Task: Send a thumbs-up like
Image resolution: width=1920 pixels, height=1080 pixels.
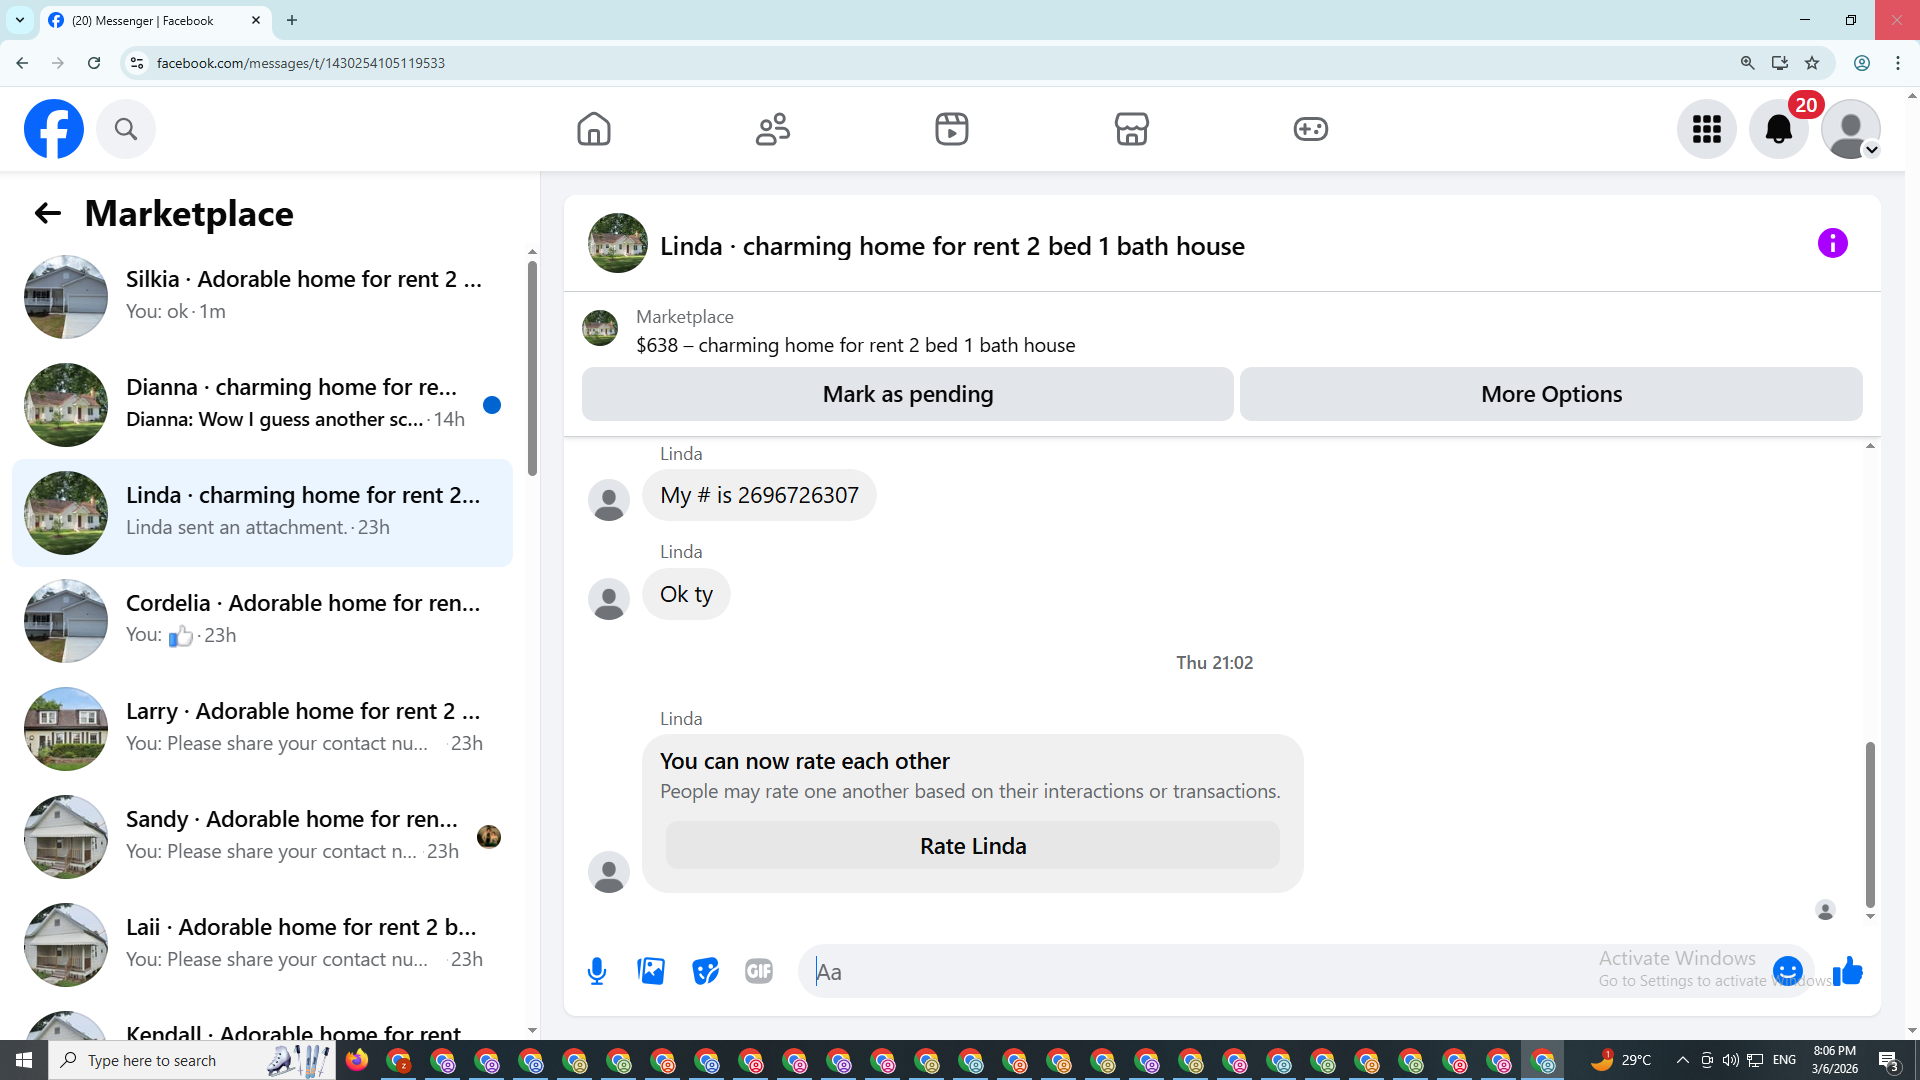Action: pos(1848,971)
